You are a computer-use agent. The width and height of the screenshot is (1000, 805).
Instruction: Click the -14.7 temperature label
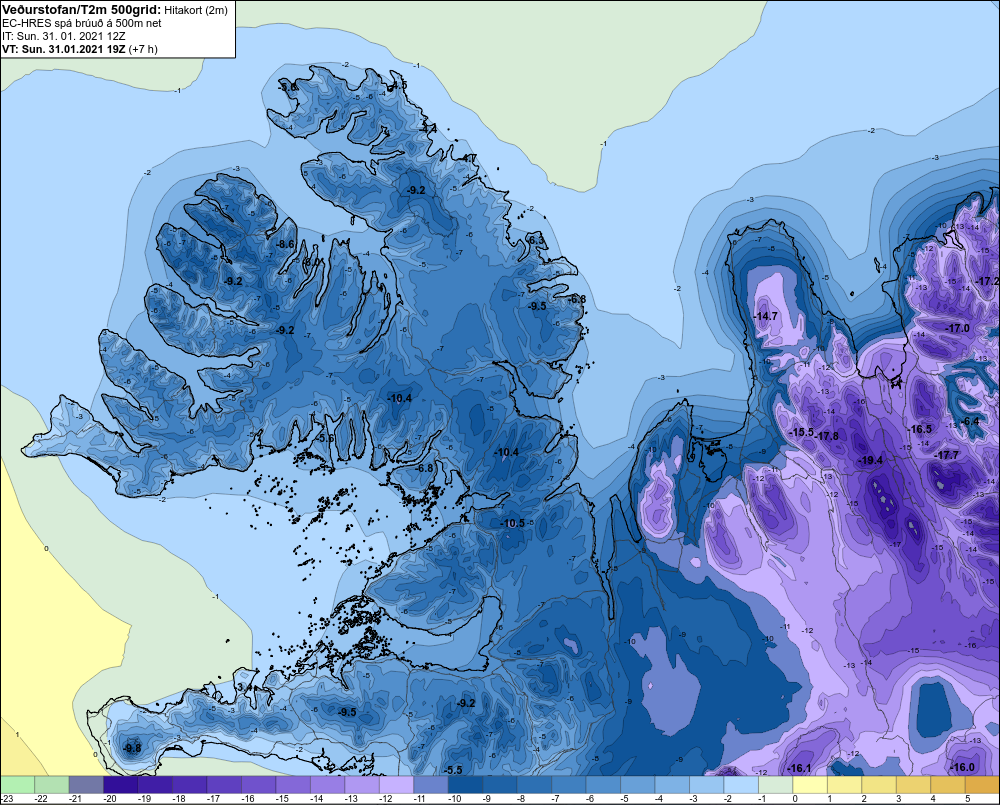click(765, 316)
